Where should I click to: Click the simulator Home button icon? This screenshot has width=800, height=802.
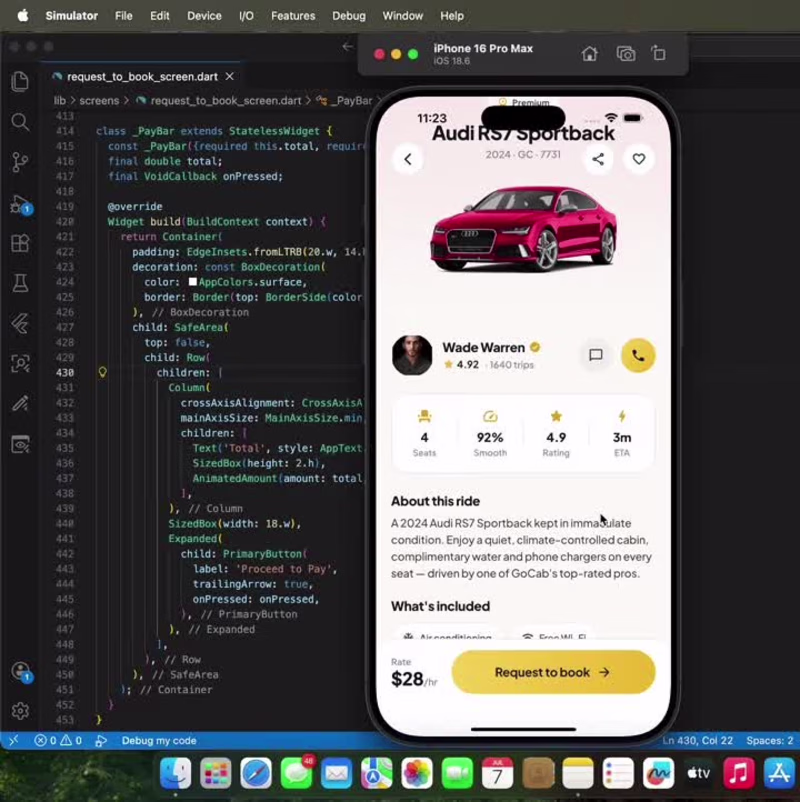(589, 54)
